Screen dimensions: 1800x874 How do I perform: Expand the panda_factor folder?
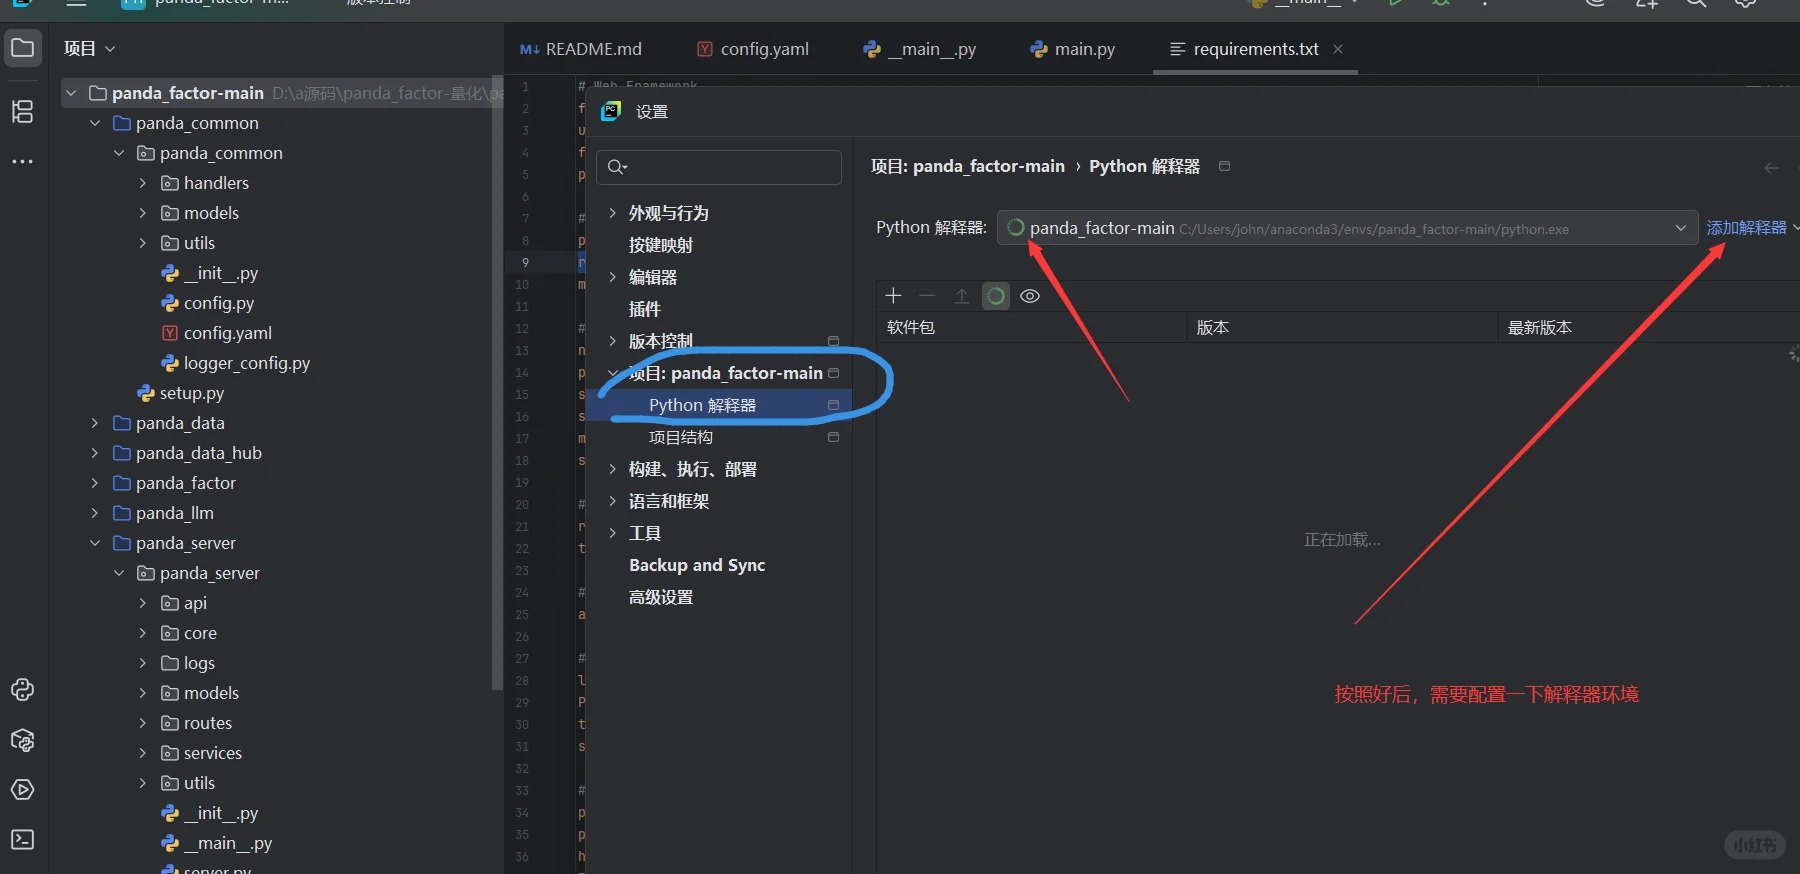point(95,483)
